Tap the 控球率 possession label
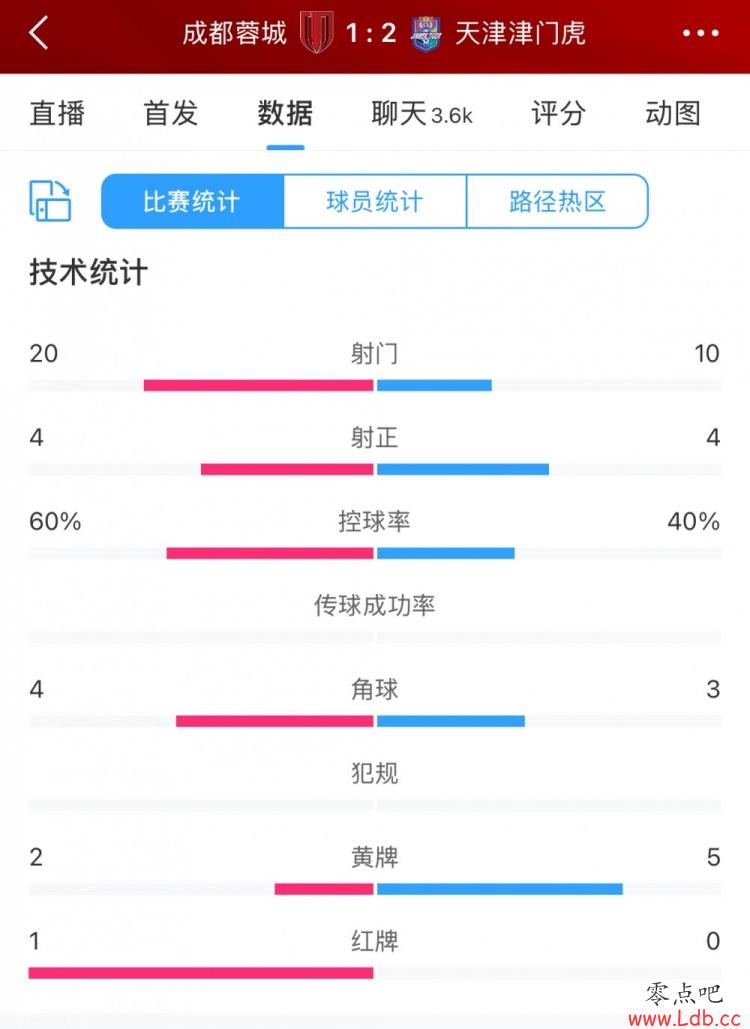The height and width of the screenshot is (1029, 750). pyautogui.click(x=375, y=521)
